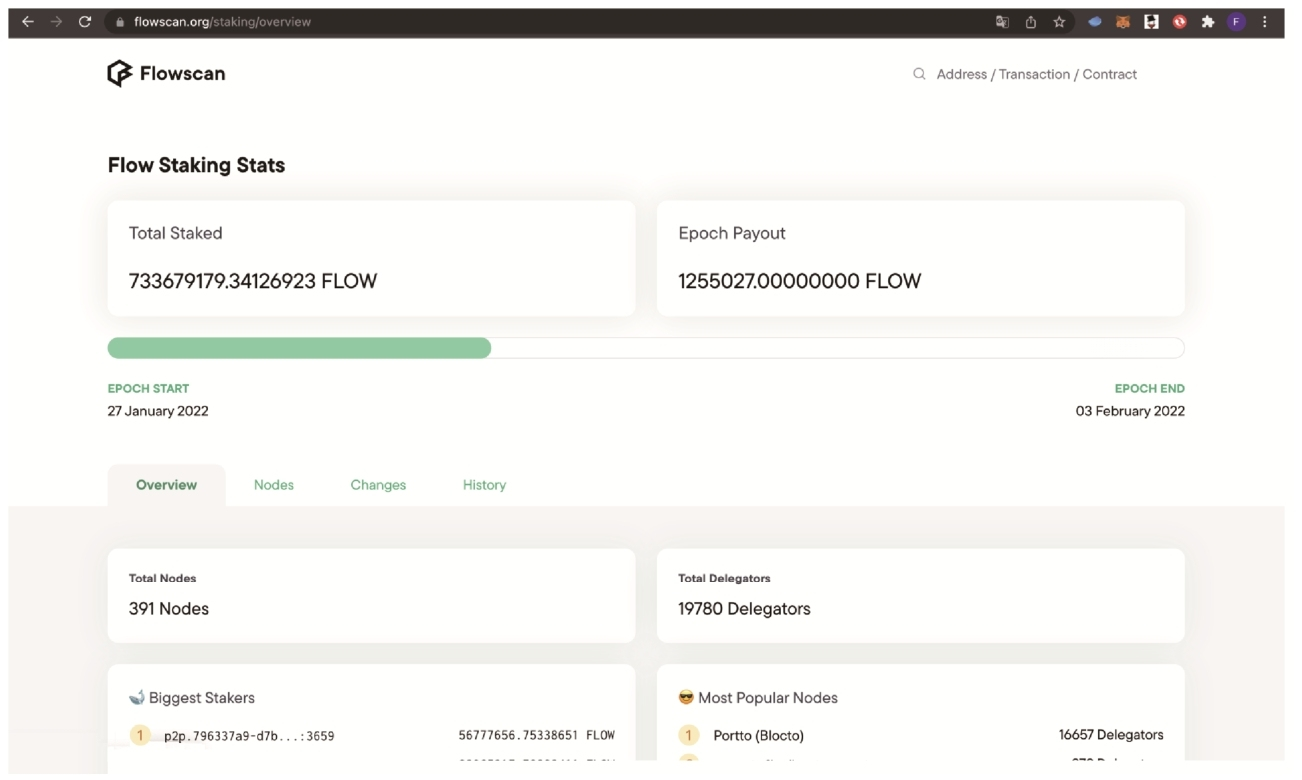Click the Flow Staking Stats heading
Viewport: 1302px width, 780px height.
click(196, 166)
